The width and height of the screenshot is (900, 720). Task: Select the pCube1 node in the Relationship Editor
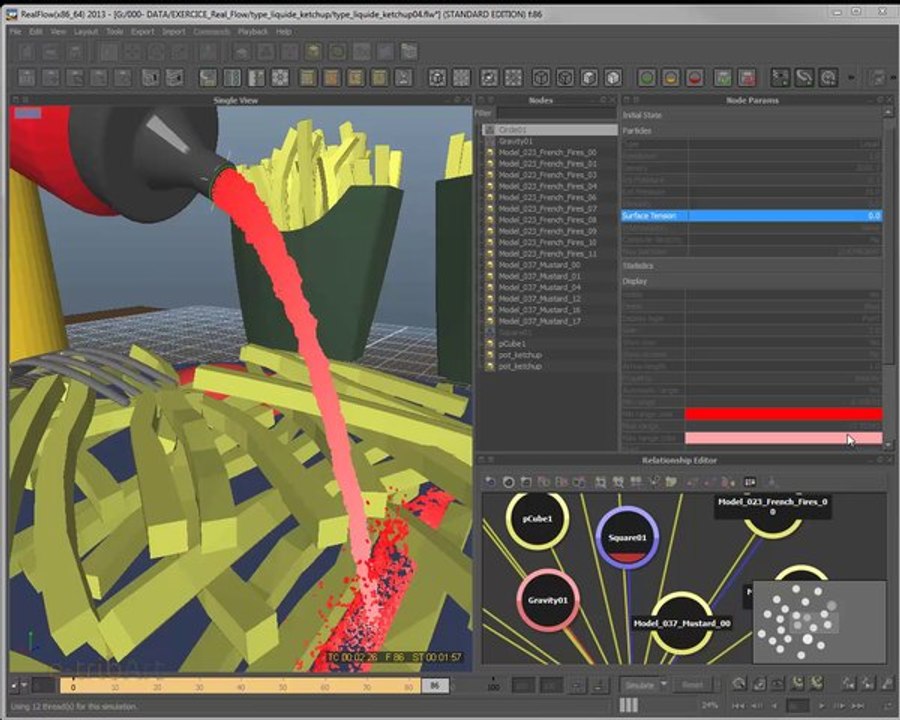click(537, 518)
